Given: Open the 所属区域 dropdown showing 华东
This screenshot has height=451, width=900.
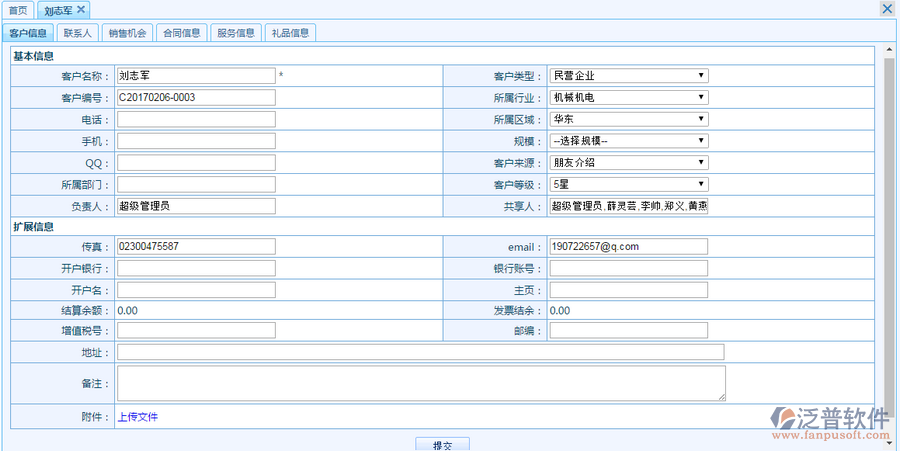Looking at the screenshot, I should pos(629,119).
